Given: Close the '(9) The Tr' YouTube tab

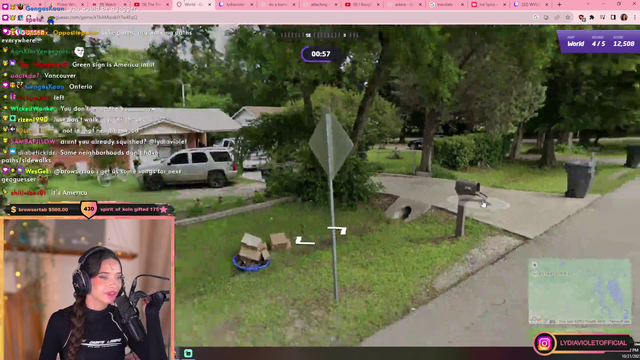Looking at the screenshot, I should click(167, 4).
